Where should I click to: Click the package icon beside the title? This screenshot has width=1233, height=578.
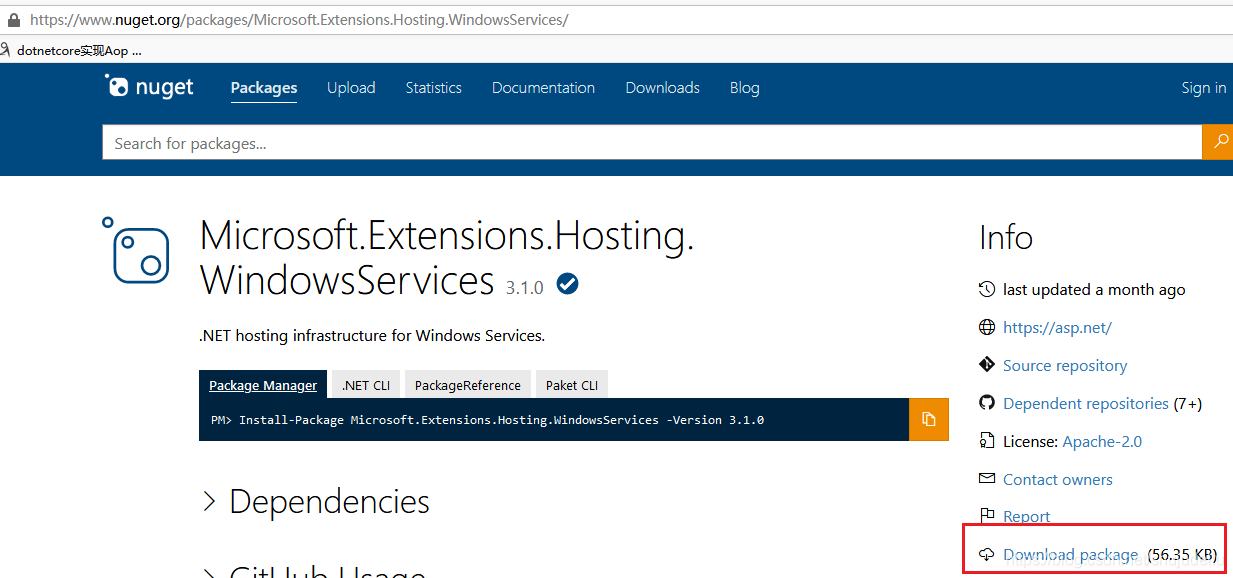tap(137, 251)
